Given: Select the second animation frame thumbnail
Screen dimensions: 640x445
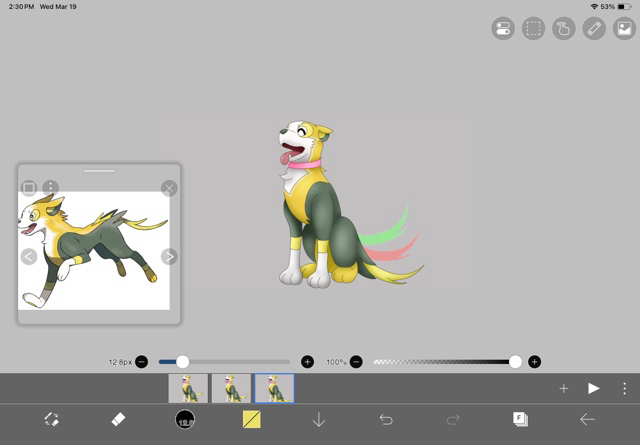Looking at the screenshot, I should click(x=231, y=388).
